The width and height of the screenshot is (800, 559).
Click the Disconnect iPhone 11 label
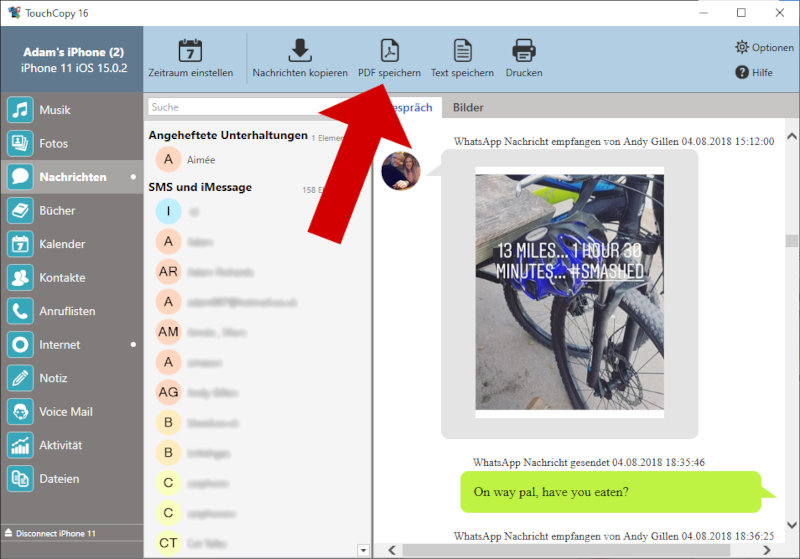click(56, 533)
